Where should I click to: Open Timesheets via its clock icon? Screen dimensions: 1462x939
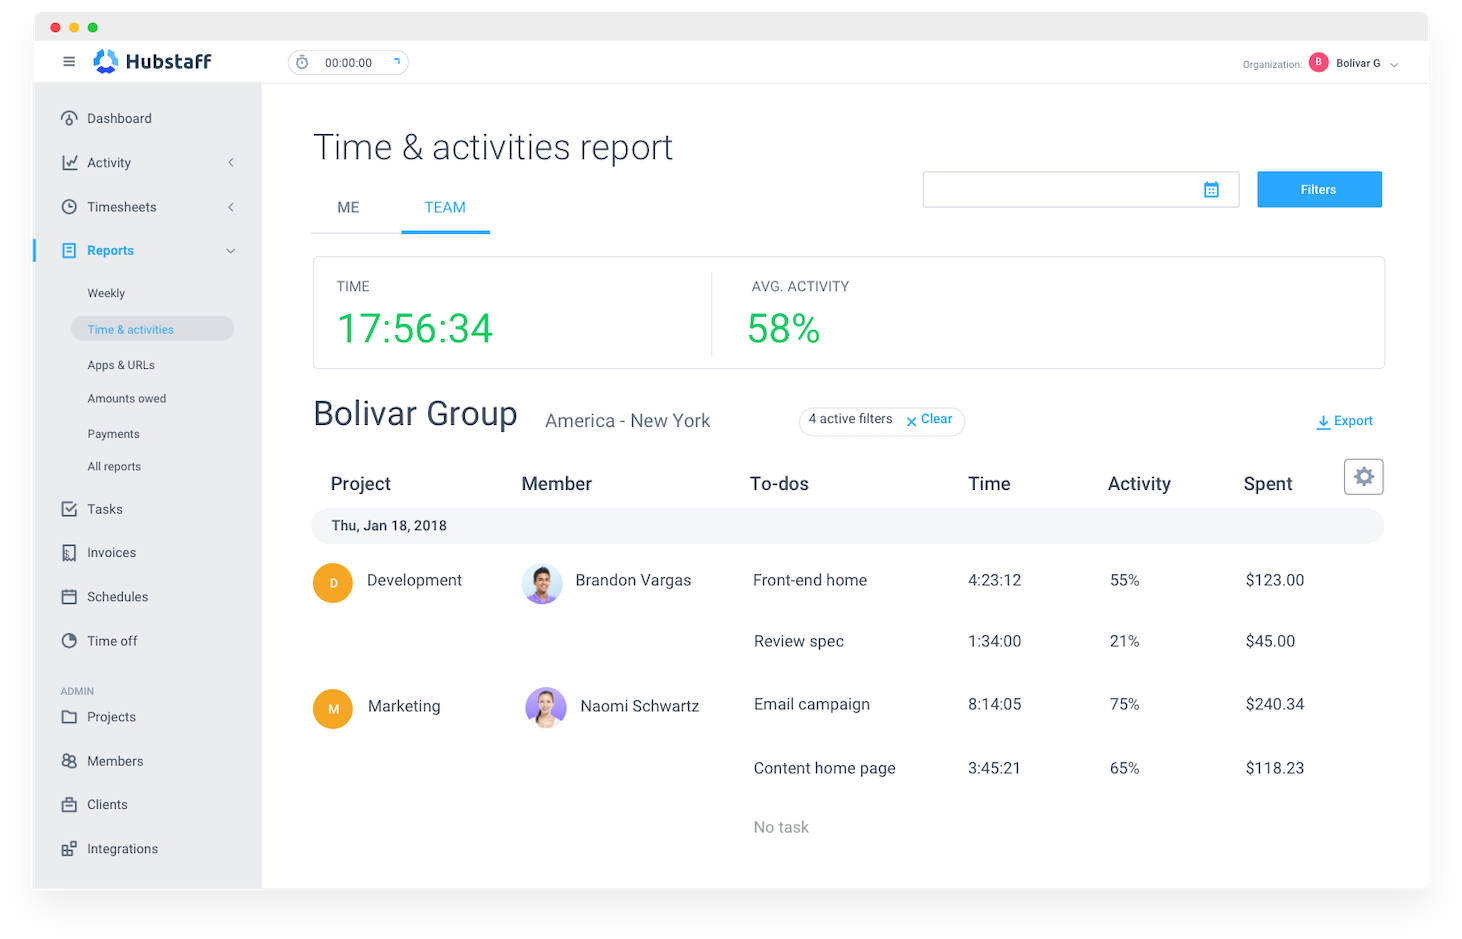tap(68, 207)
